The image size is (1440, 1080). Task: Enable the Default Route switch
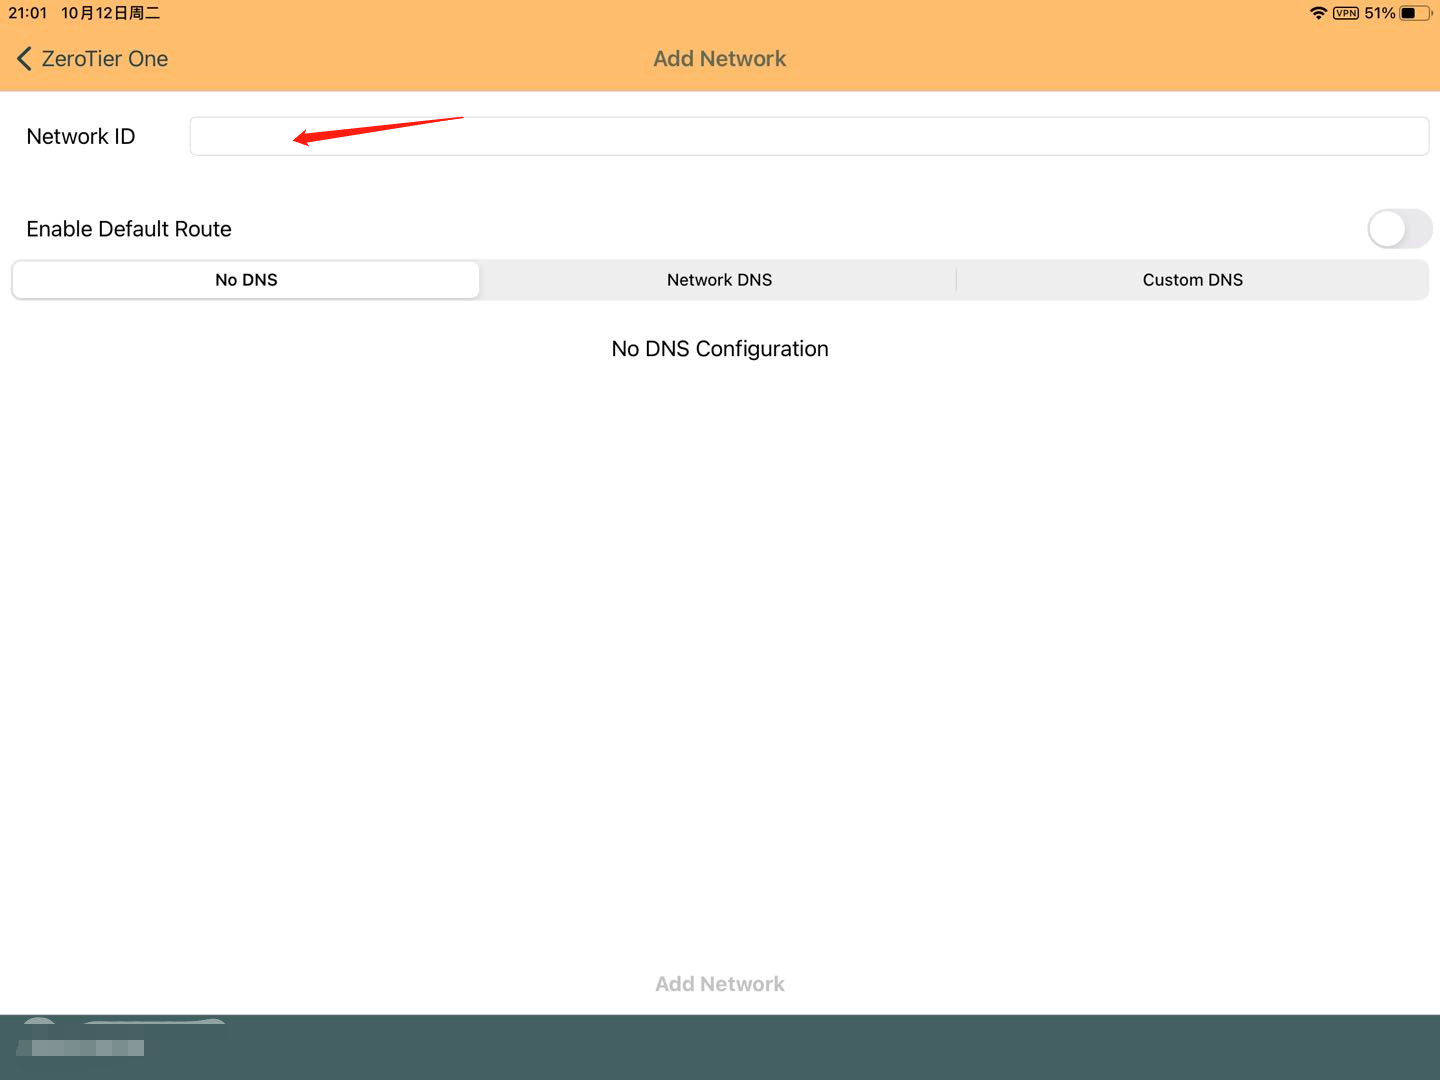click(1399, 229)
